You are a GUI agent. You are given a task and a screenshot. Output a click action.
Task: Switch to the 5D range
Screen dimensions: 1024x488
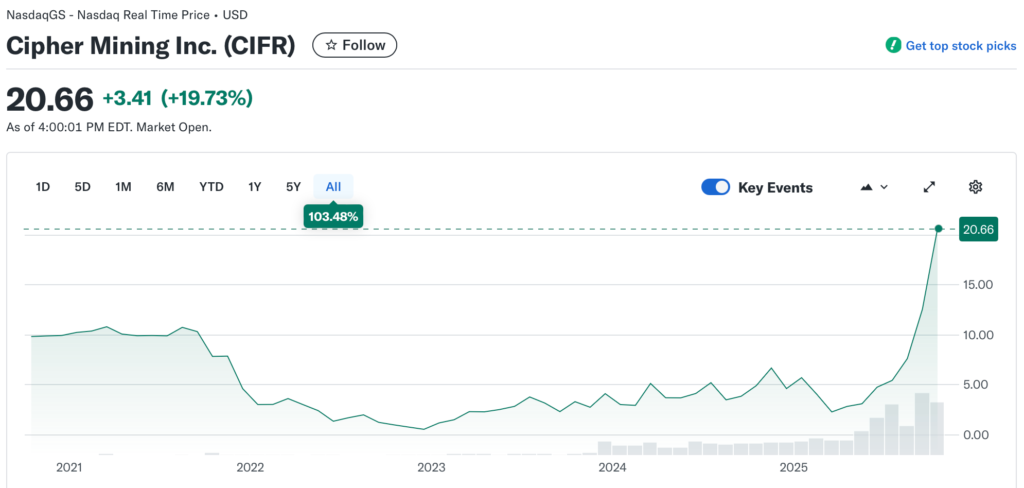pyautogui.click(x=83, y=187)
